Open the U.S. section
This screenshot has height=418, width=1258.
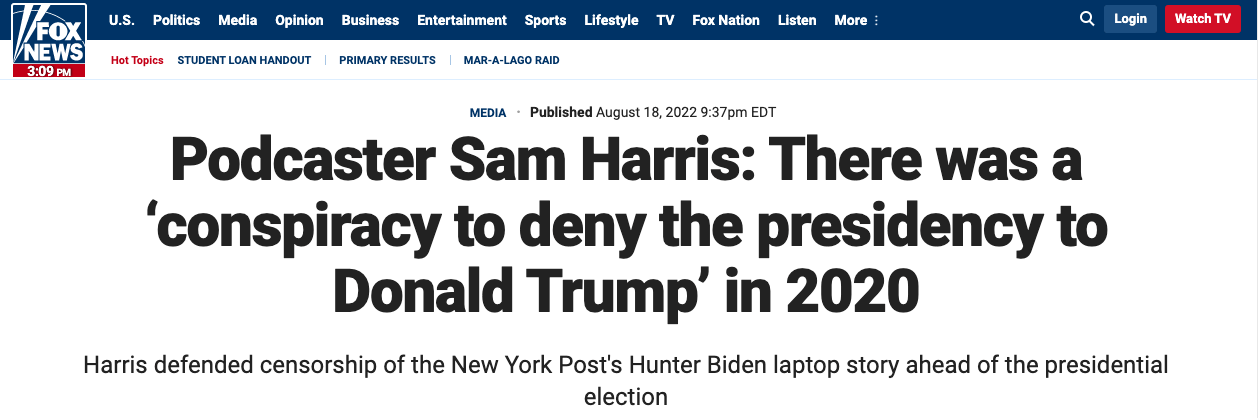click(x=122, y=20)
